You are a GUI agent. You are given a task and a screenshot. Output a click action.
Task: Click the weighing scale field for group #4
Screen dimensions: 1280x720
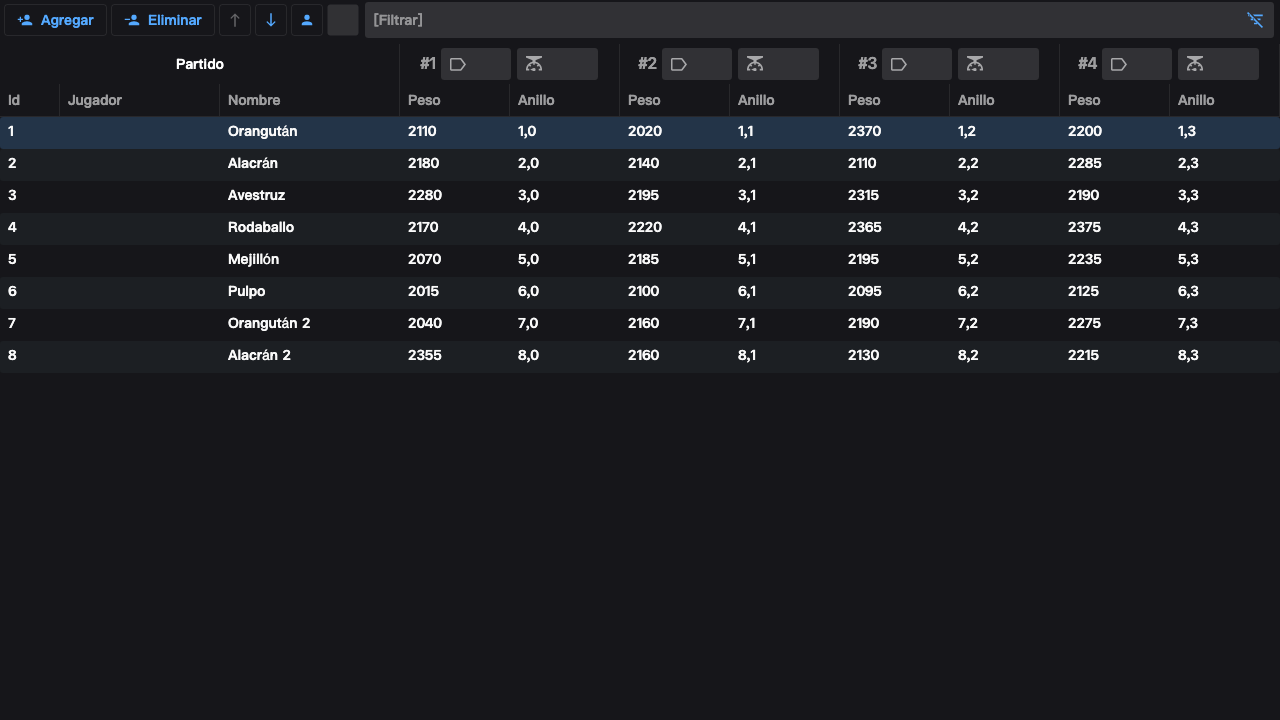[1218, 64]
